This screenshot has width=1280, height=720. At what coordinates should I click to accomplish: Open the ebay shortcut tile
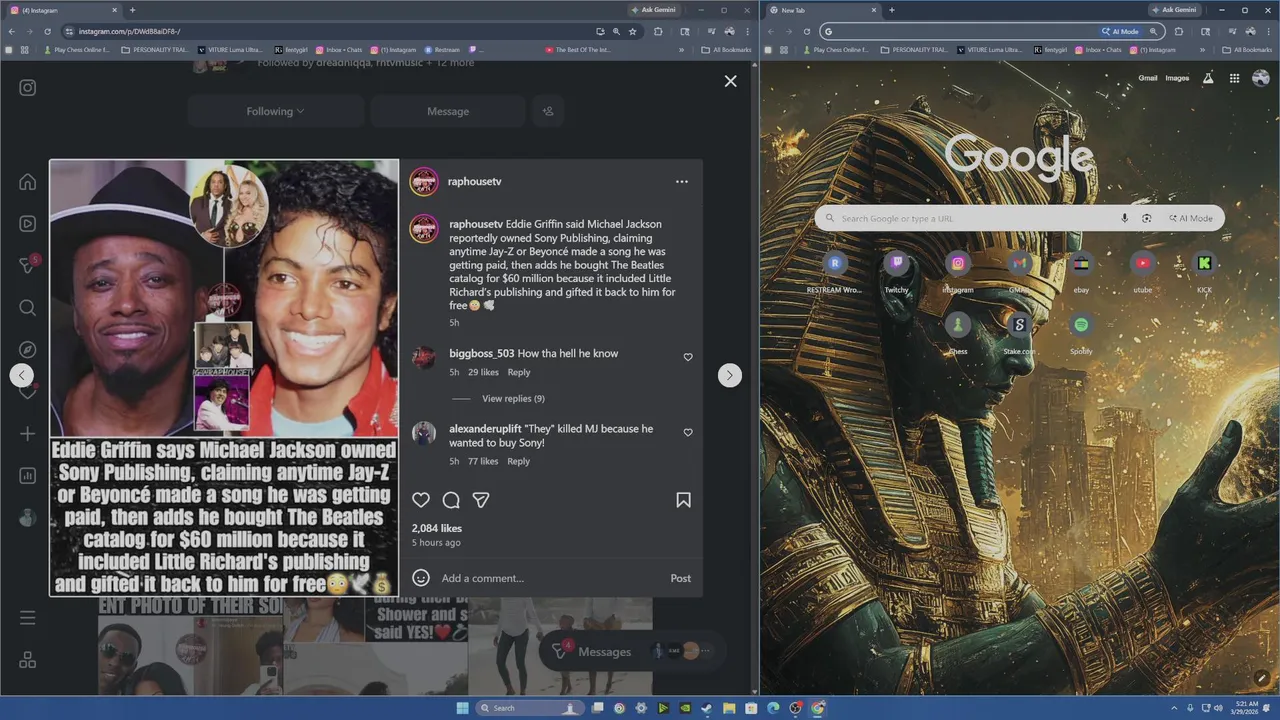1081,271
